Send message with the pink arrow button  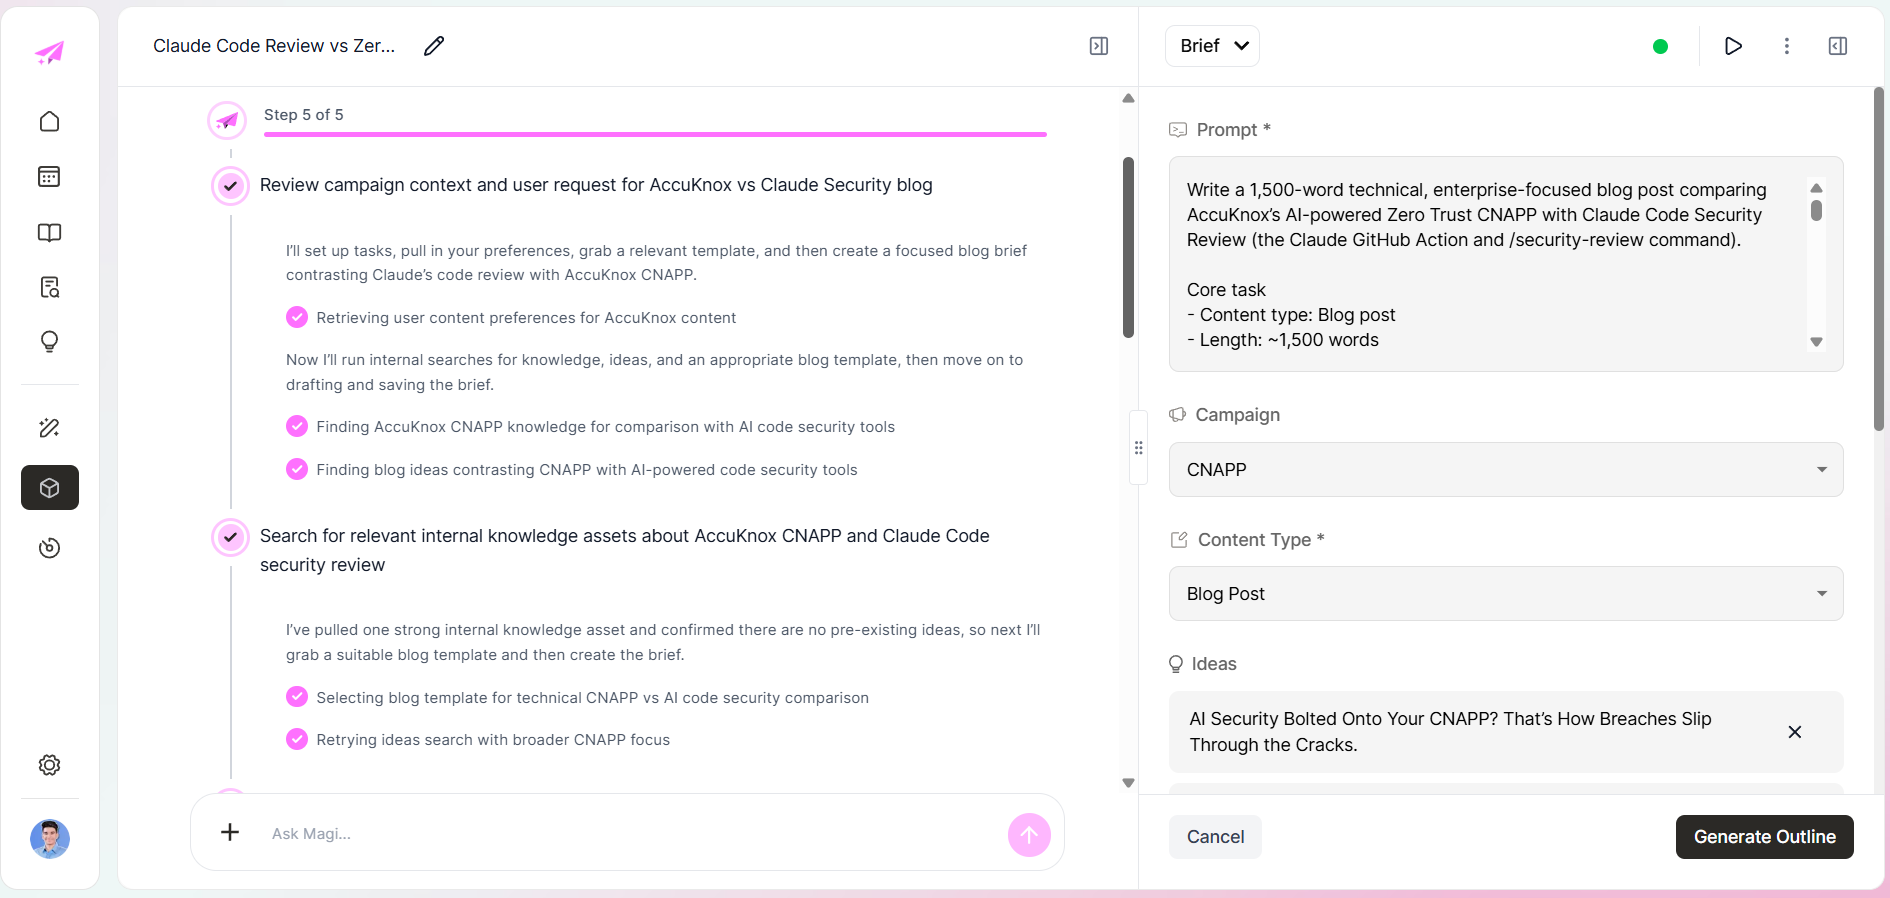coord(1029,835)
